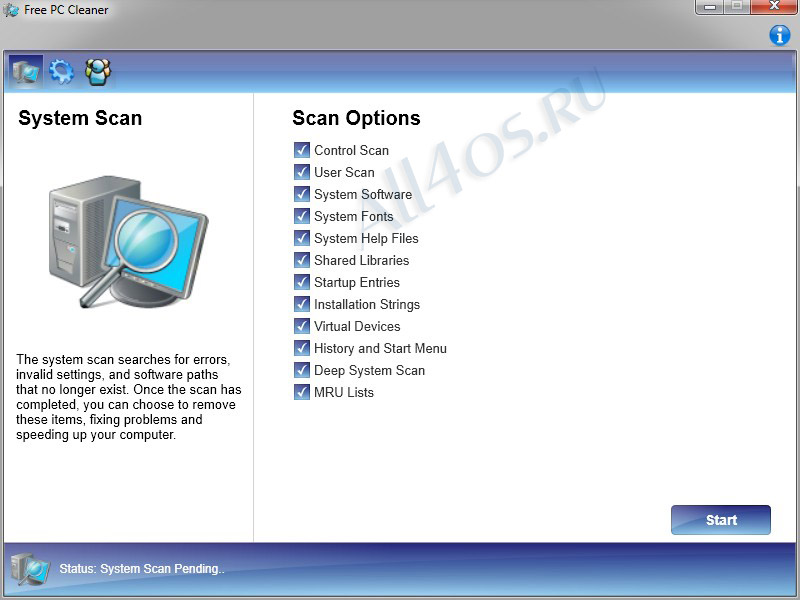Click the large computer magnifier illustration
Screen dimensions: 800x600
tap(129, 242)
